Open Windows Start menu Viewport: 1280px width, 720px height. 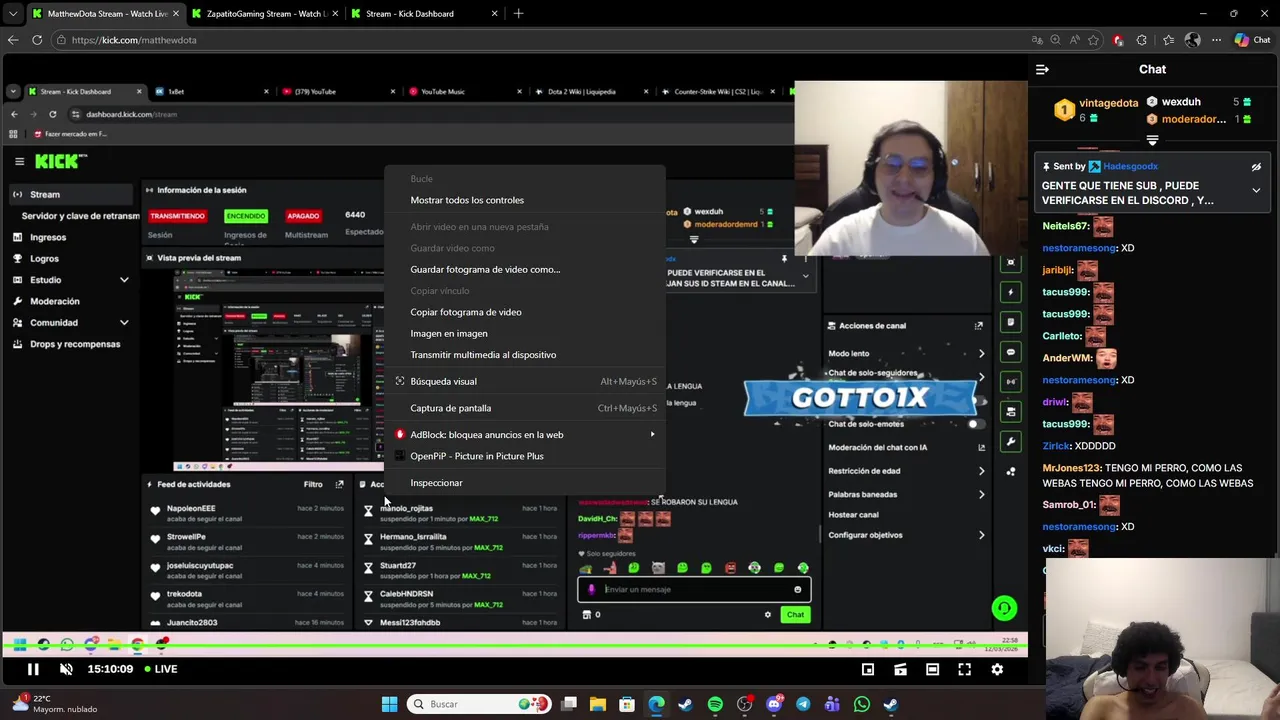(389, 704)
